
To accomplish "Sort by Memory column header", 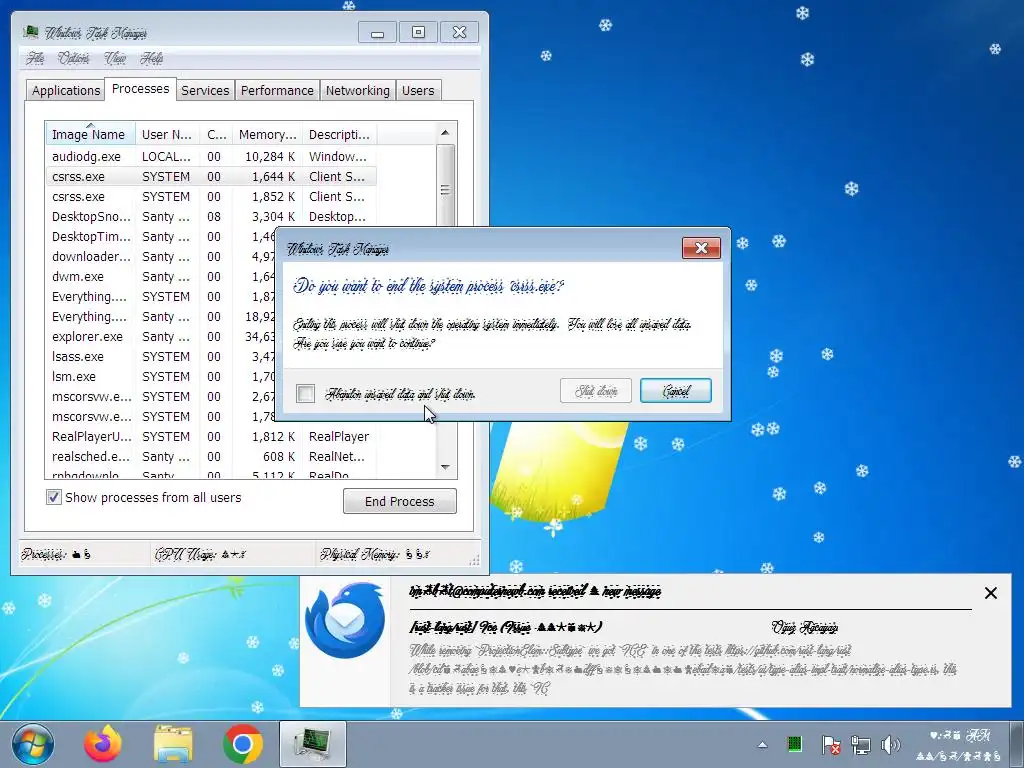I will [268, 134].
